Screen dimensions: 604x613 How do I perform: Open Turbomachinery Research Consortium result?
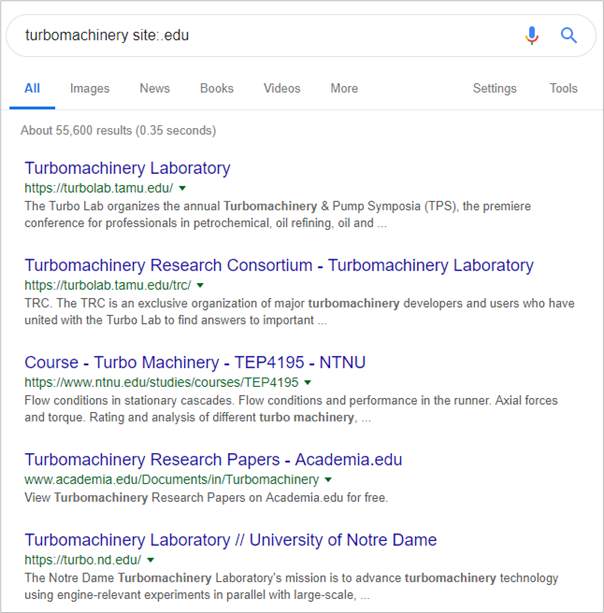coord(279,265)
